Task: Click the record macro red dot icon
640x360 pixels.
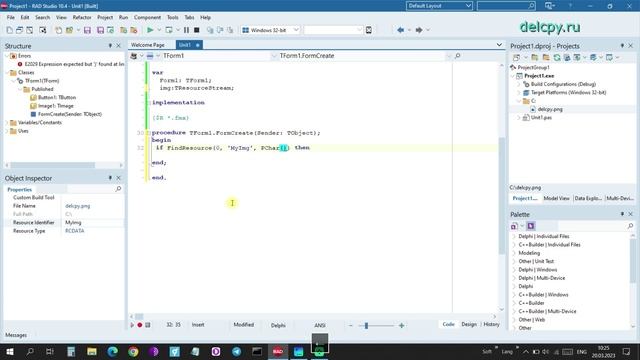Action: [140, 325]
